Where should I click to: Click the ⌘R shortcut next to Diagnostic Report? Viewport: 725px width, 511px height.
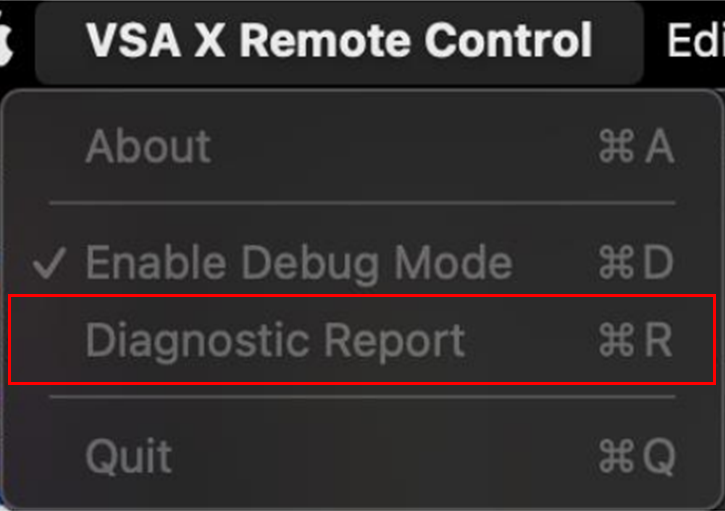635,340
